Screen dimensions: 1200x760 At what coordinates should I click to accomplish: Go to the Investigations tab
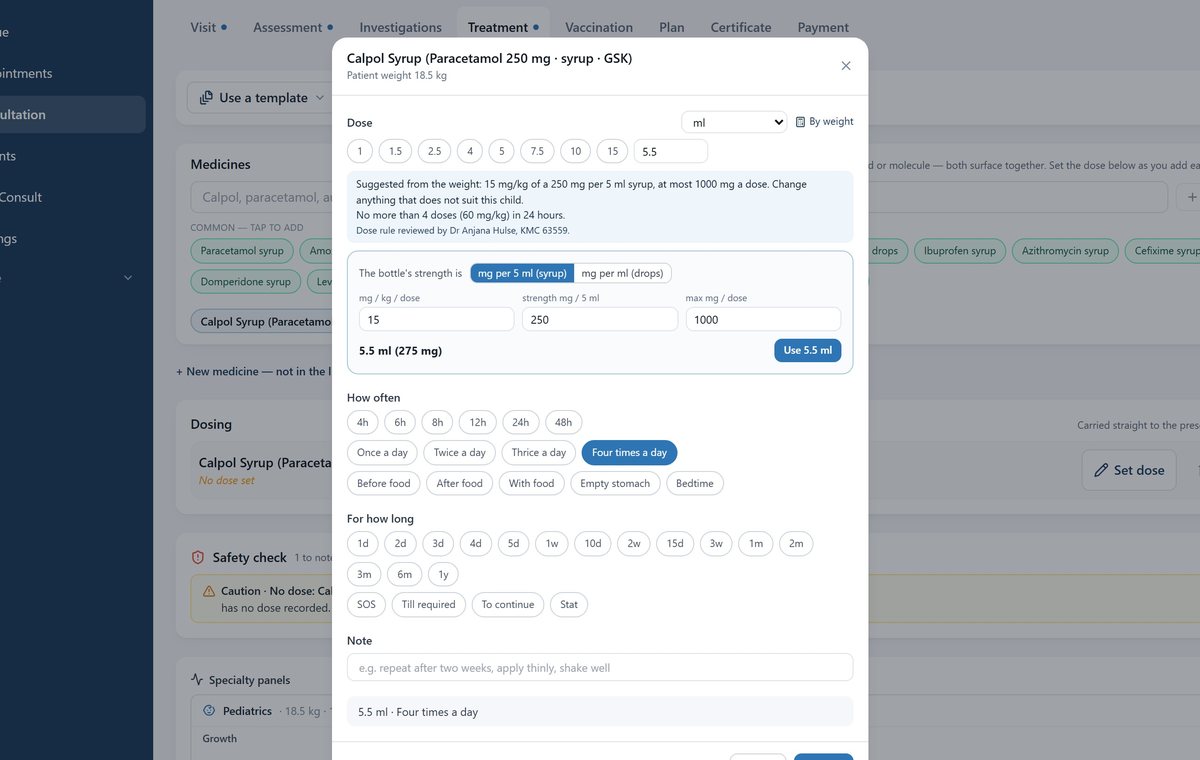click(x=400, y=27)
